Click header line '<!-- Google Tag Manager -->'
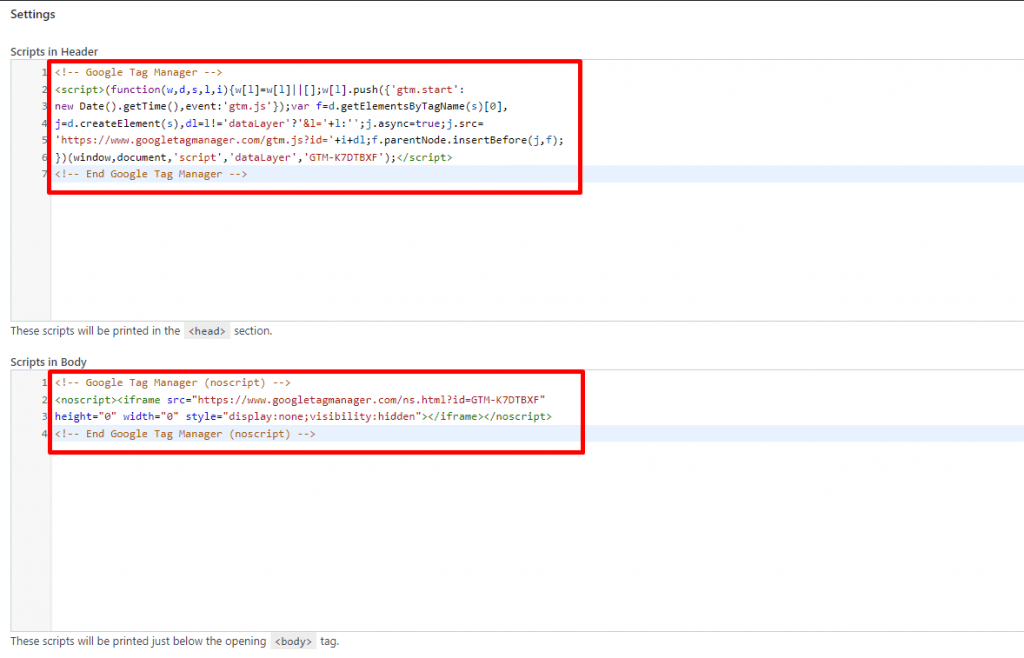Screen dimensions: 1024x658 pos(138,72)
